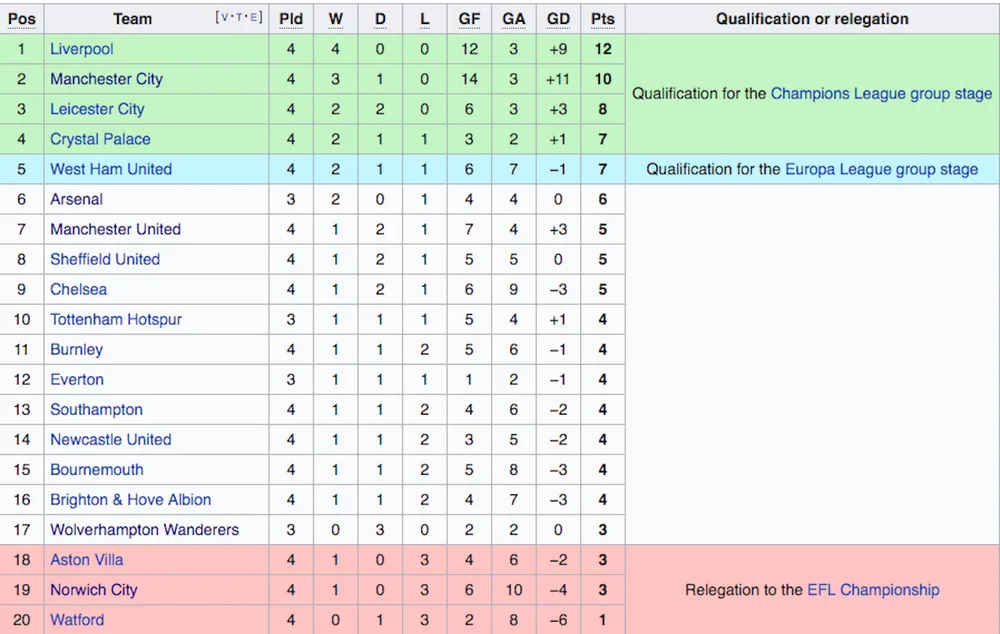Image resolution: width=1000 pixels, height=634 pixels.
Task: Open the Wolverhampton Wanderers link
Action: (145, 530)
